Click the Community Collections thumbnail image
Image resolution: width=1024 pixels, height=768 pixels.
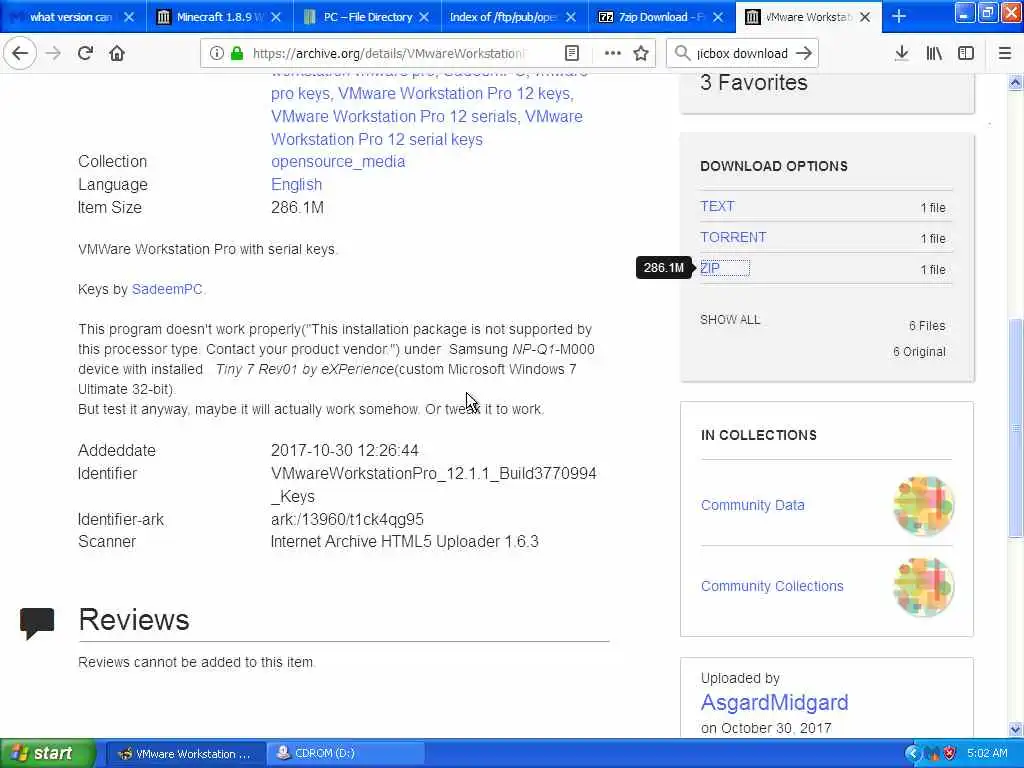pyautogui.click(x=923, y=586)
